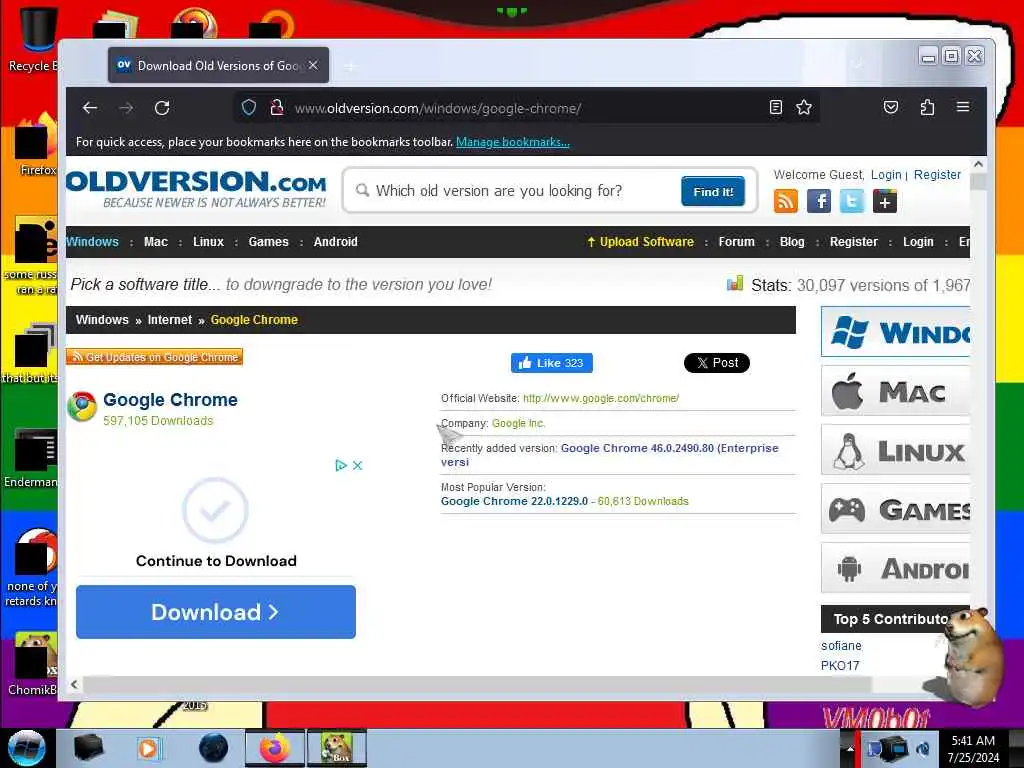The width and height of the screenshot is (1024, 768).
Task: Close the ad with X icon
Action: (x=357, y=466)
